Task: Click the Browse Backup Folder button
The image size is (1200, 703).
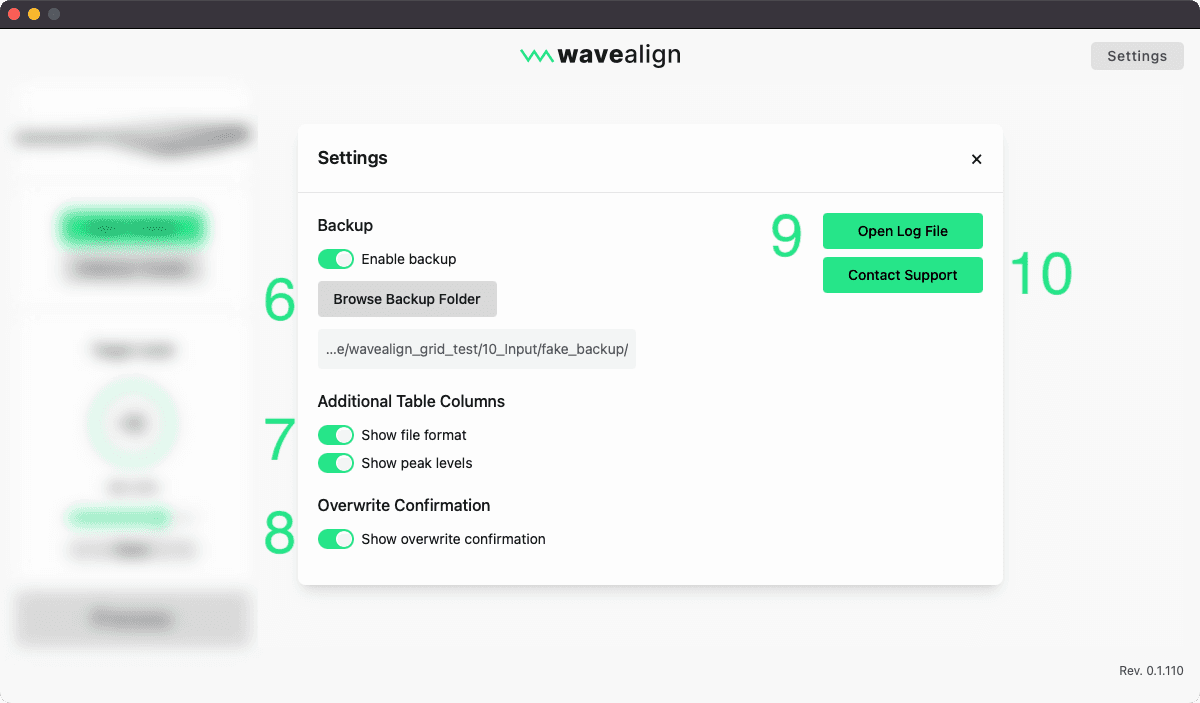Action: click(407, 299)
